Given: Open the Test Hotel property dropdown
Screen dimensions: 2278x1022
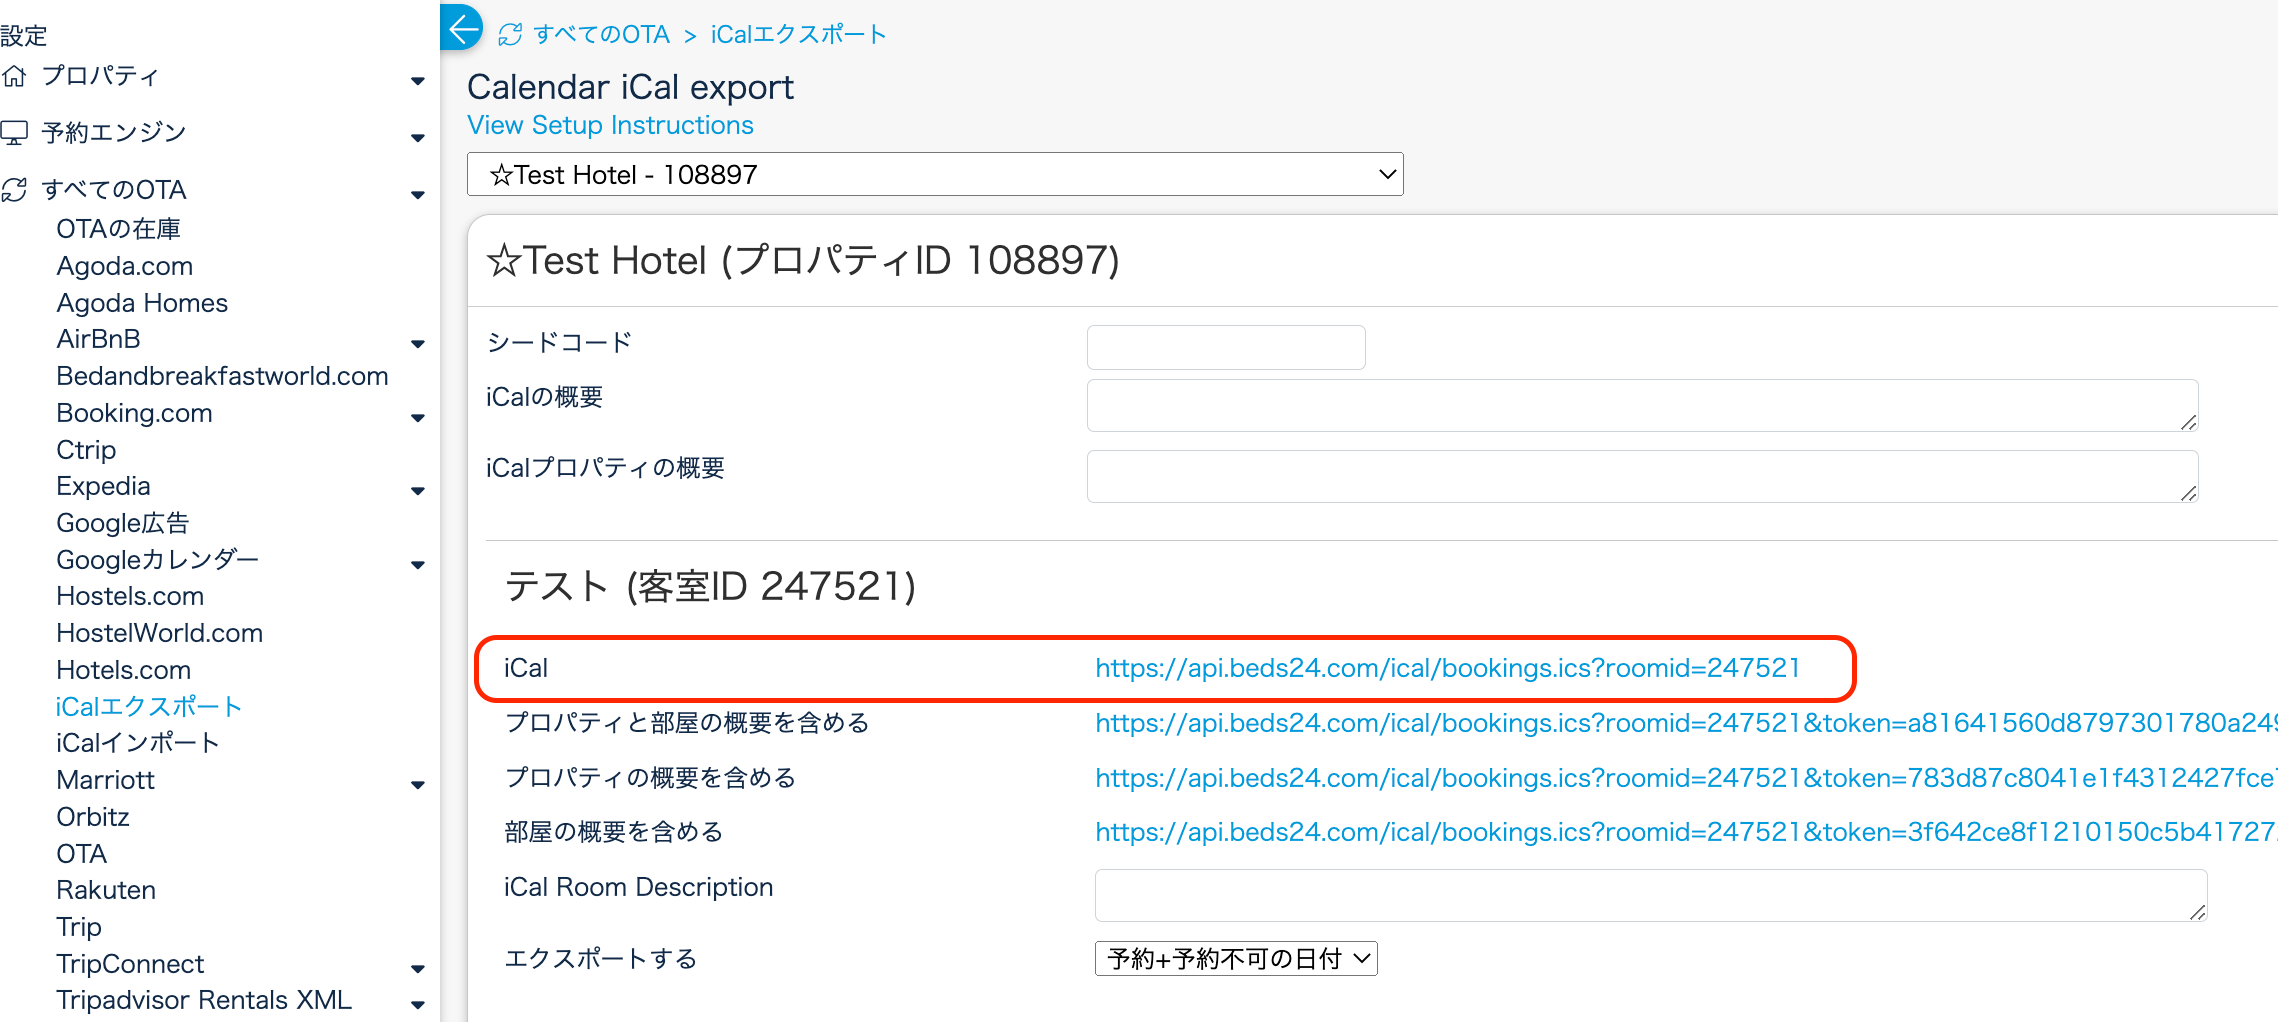Looking at the screenshot, I should coord(934,174).
